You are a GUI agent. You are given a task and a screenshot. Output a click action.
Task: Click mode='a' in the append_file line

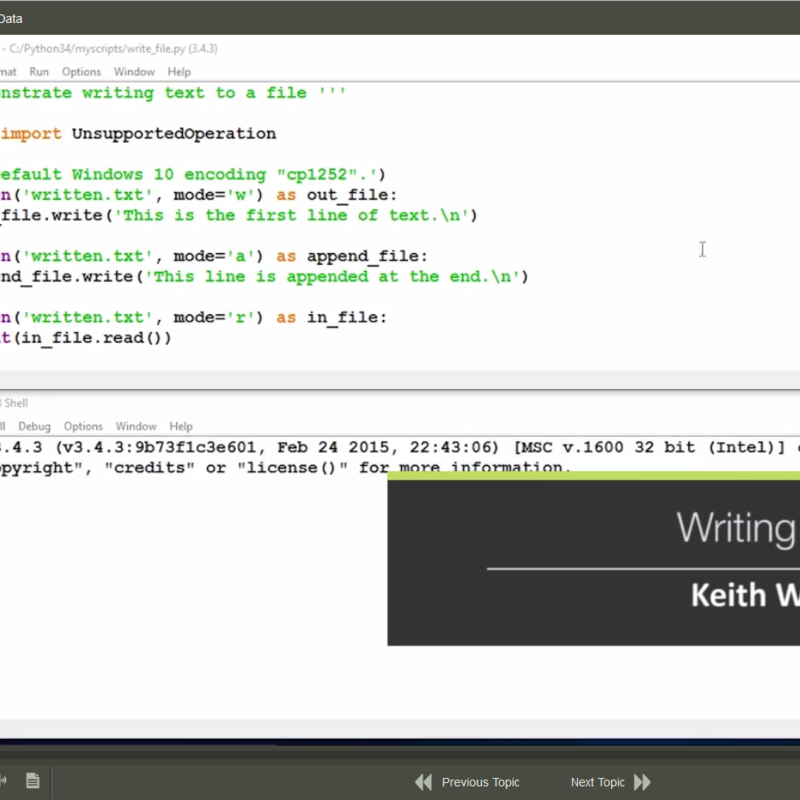[x=213, y=256]
